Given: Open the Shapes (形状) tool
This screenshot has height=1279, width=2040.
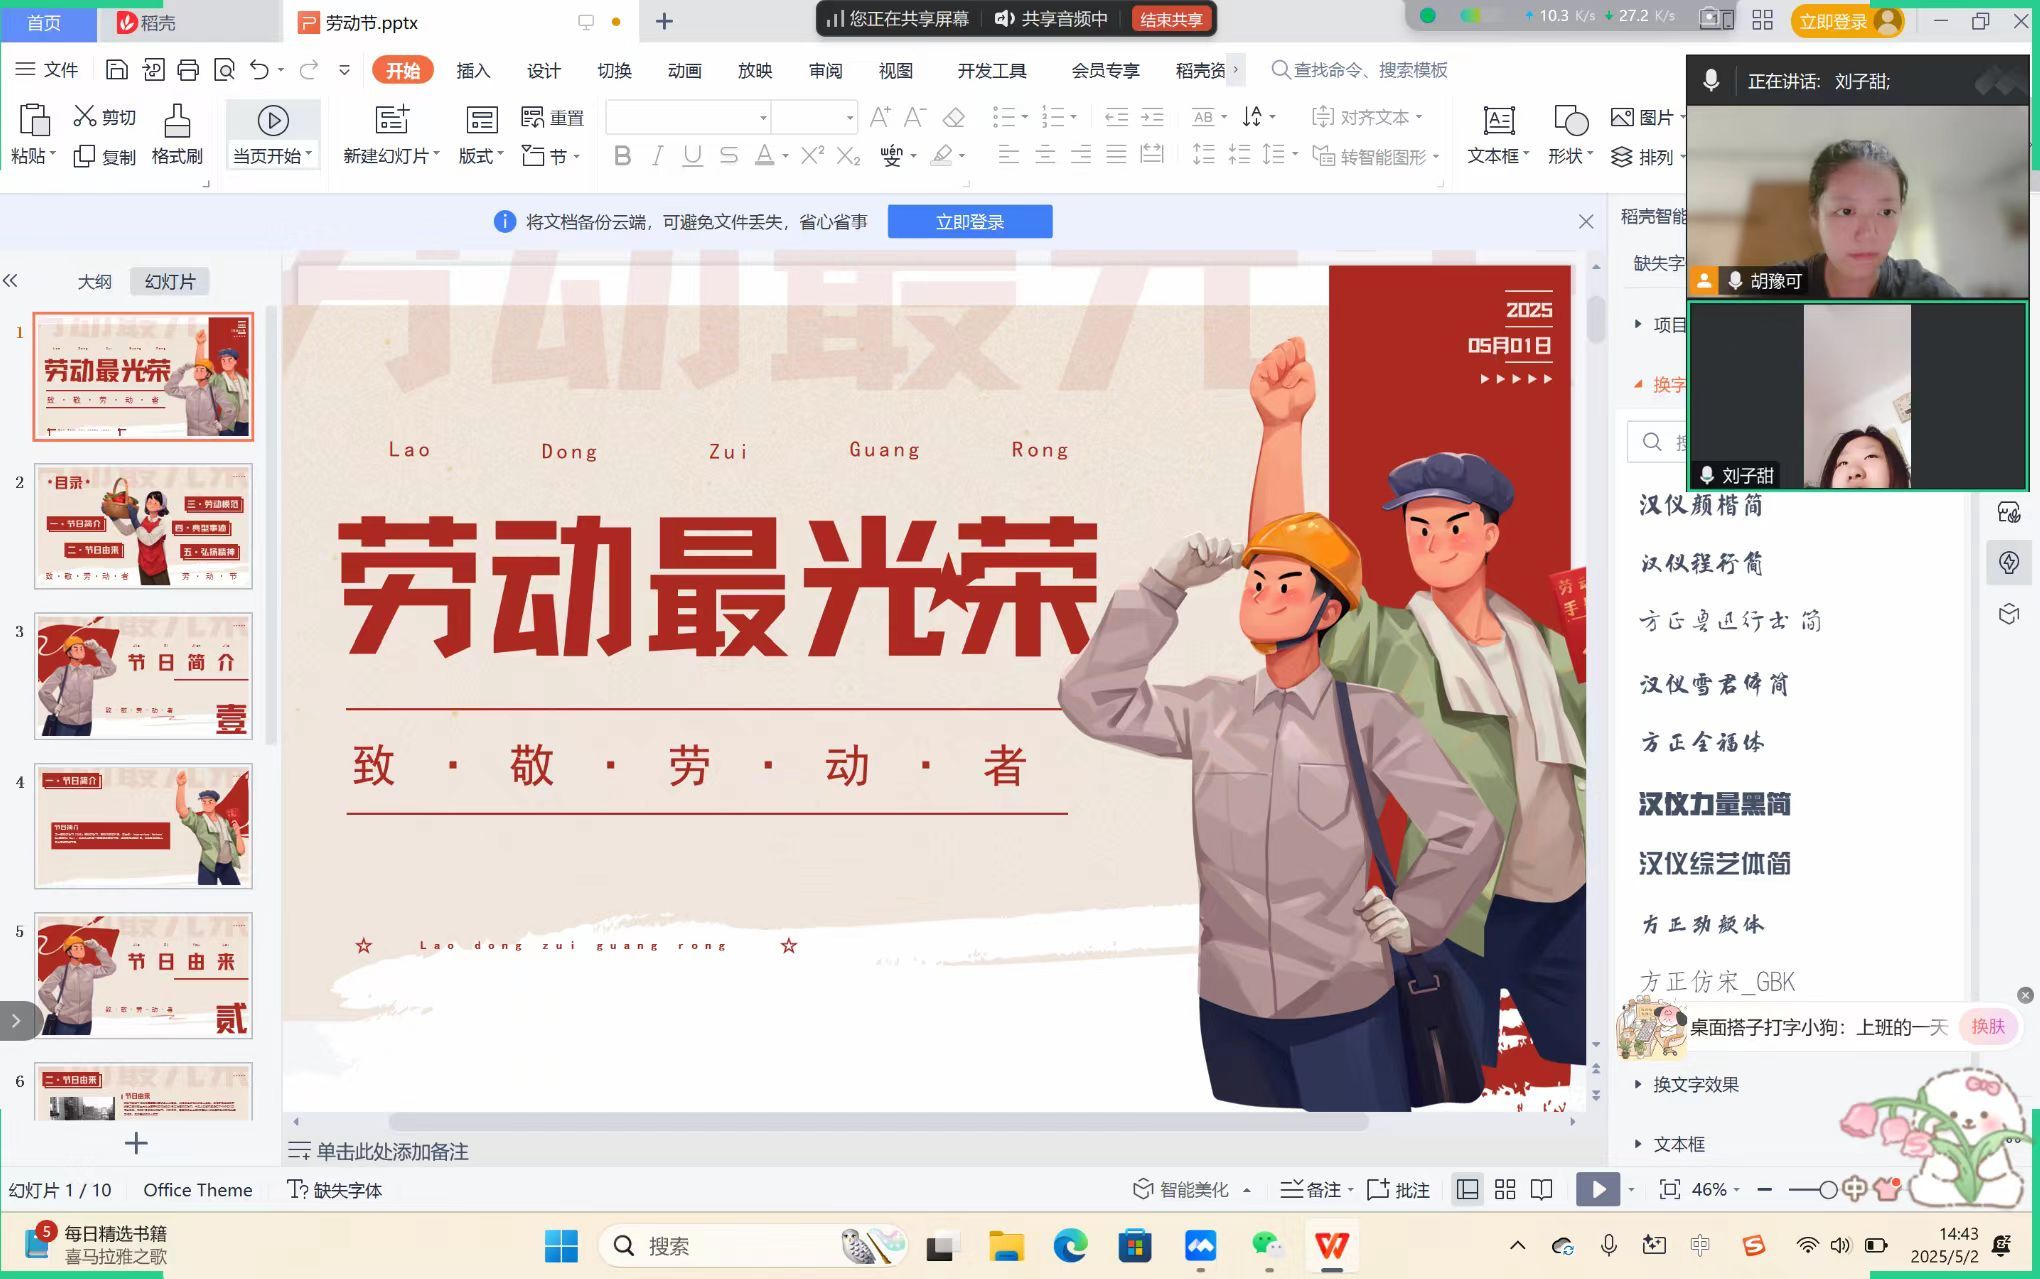Looking at the screenshot, I should [1570, 121].
